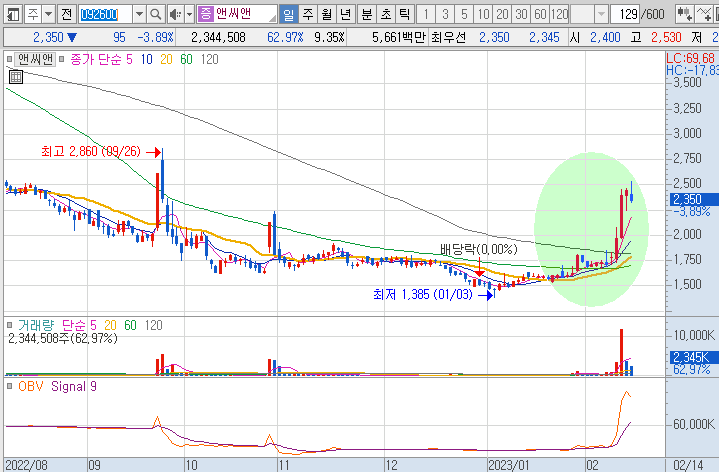Select the 월 monthly chart period
The image size is (719, 472).
(326, 15)
